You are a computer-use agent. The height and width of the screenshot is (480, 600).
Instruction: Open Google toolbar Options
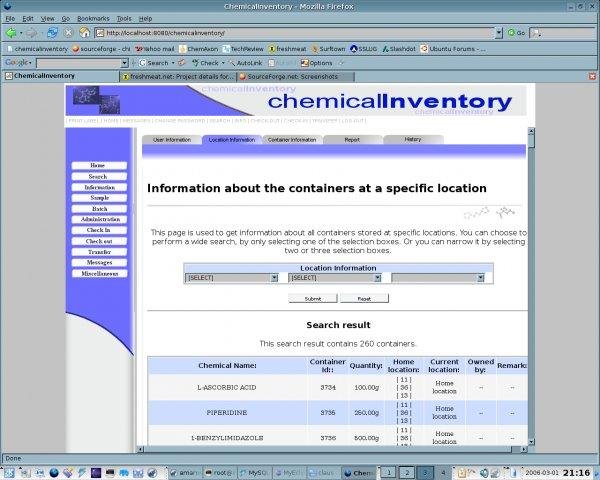click(x=316, y=63)
